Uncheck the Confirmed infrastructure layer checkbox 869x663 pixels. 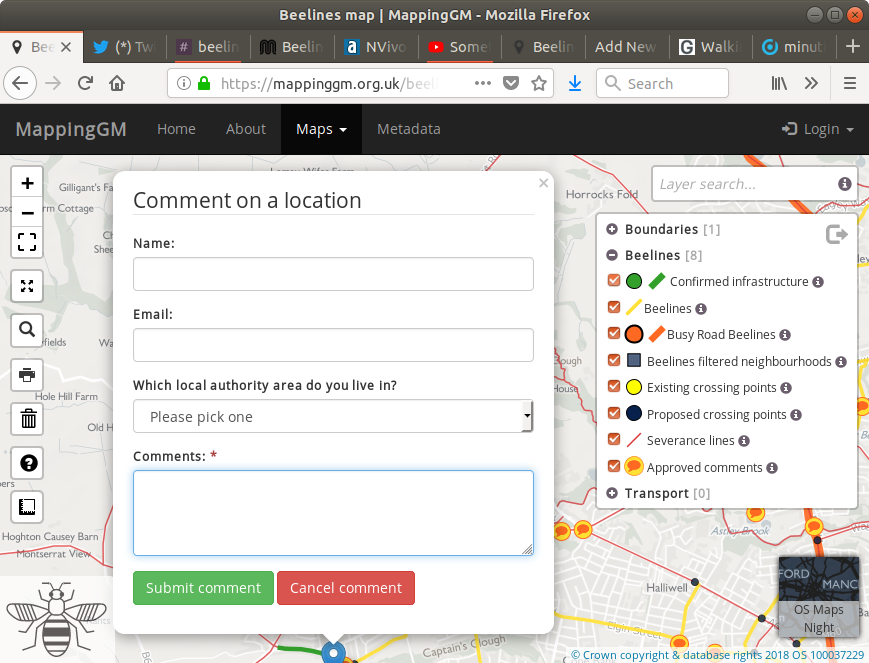(614, 281)
